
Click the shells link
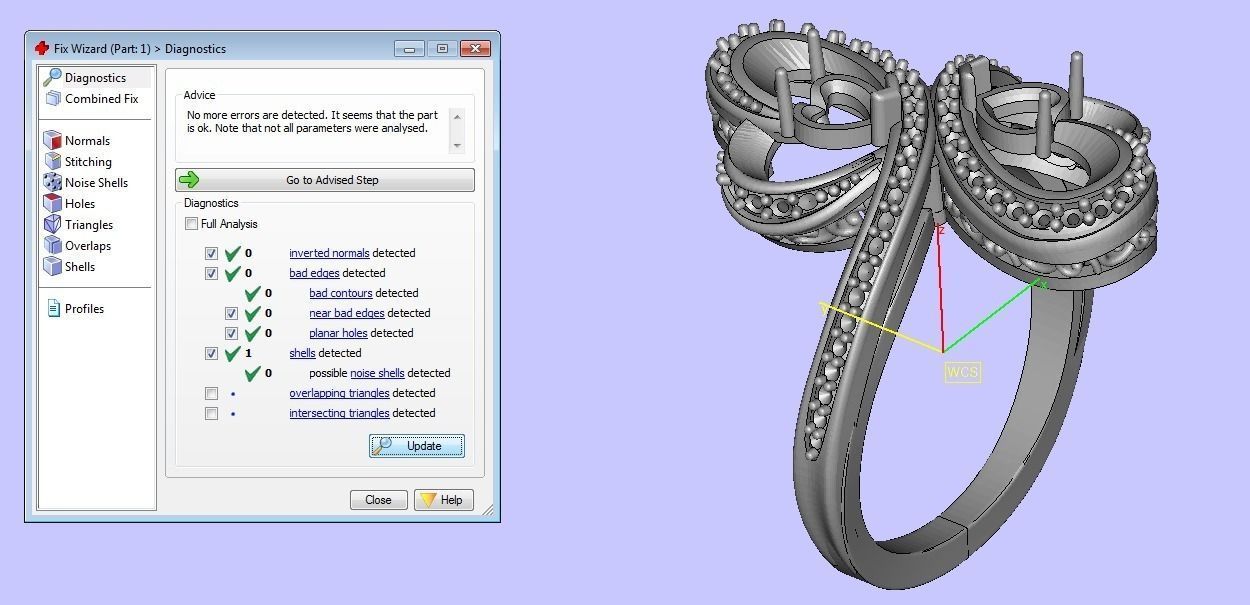coord(302,353)
